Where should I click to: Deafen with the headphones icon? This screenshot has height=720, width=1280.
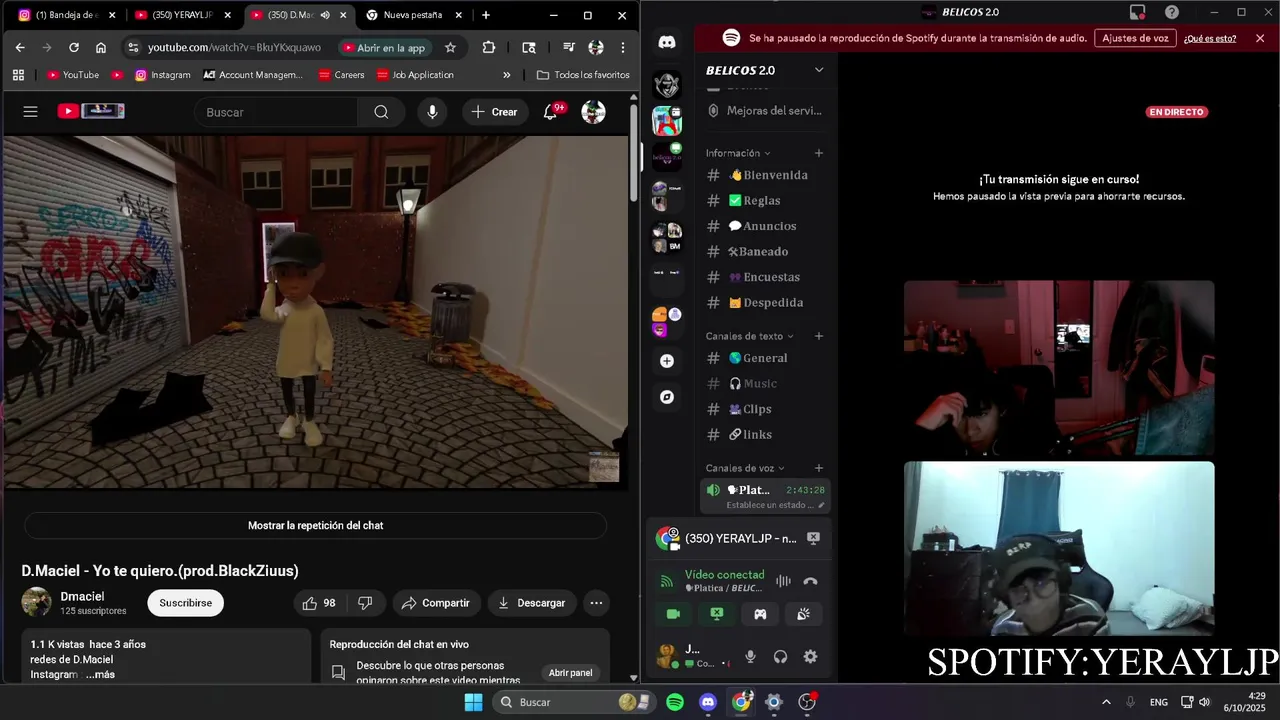pos(780,657)
